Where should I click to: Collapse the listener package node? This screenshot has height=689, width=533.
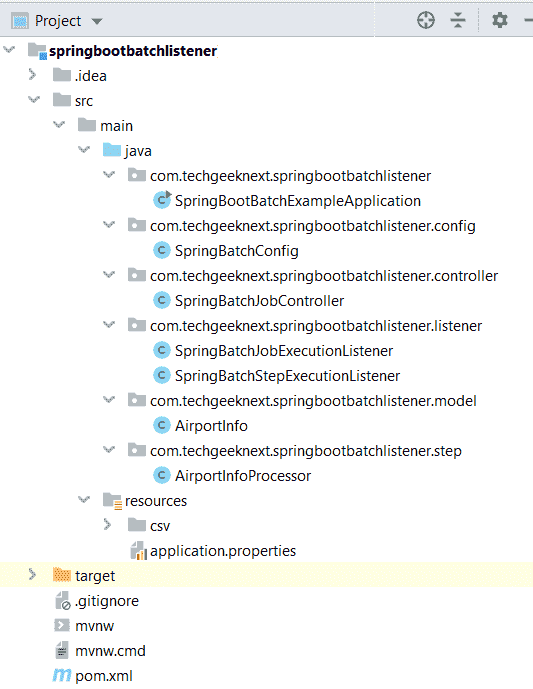109,325
